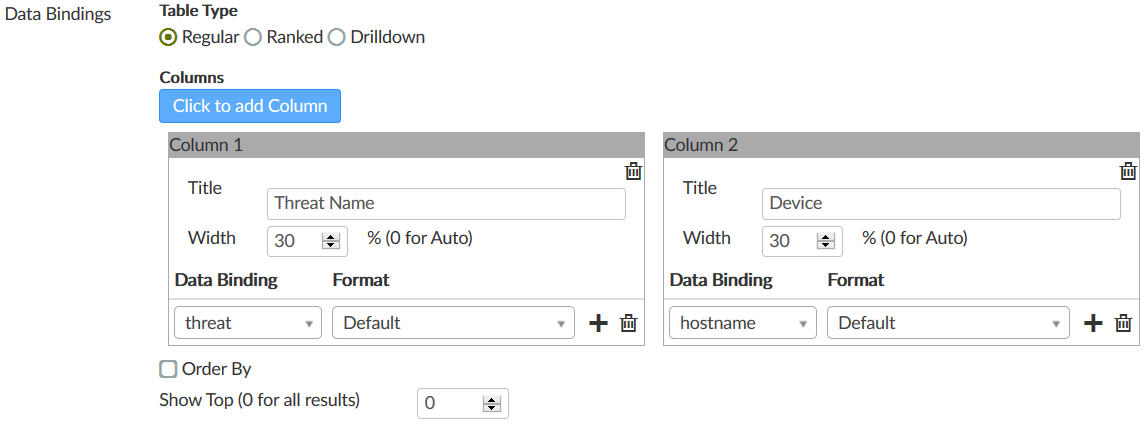The width and height of the screenshot is (1147, 428).
Task: Open the threat data binding dropdown
Action: (x=248, y=323)
